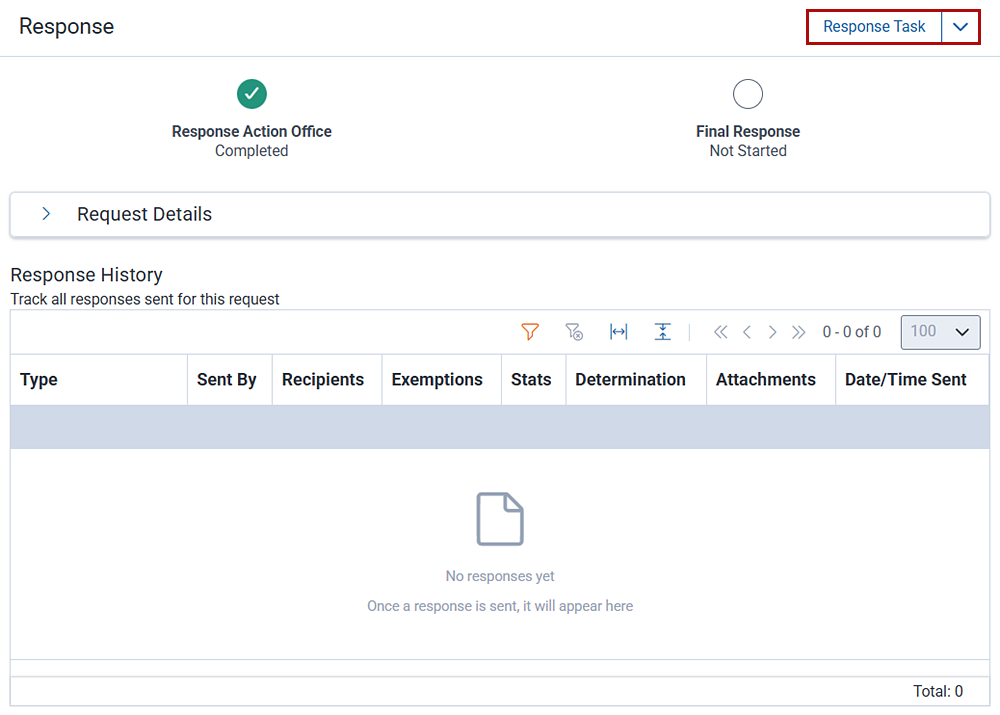Click the Response Task button

tap(874, 27)
